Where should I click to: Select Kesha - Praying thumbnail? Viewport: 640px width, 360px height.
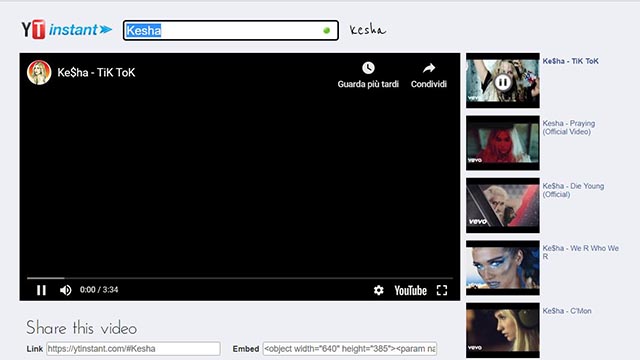pos(503,143)
